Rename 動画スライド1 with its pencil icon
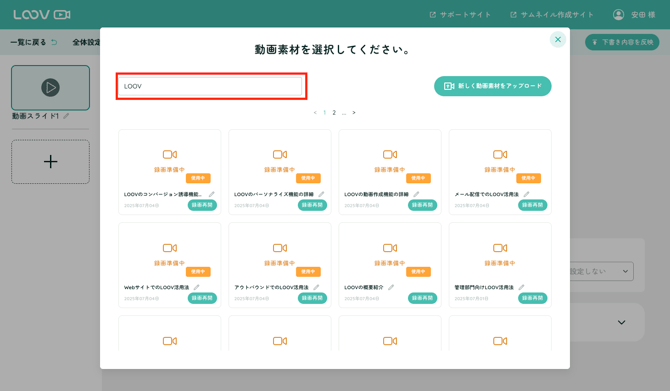Image resolution: width=670 pixels, height=391 pixels. point(66,116)
